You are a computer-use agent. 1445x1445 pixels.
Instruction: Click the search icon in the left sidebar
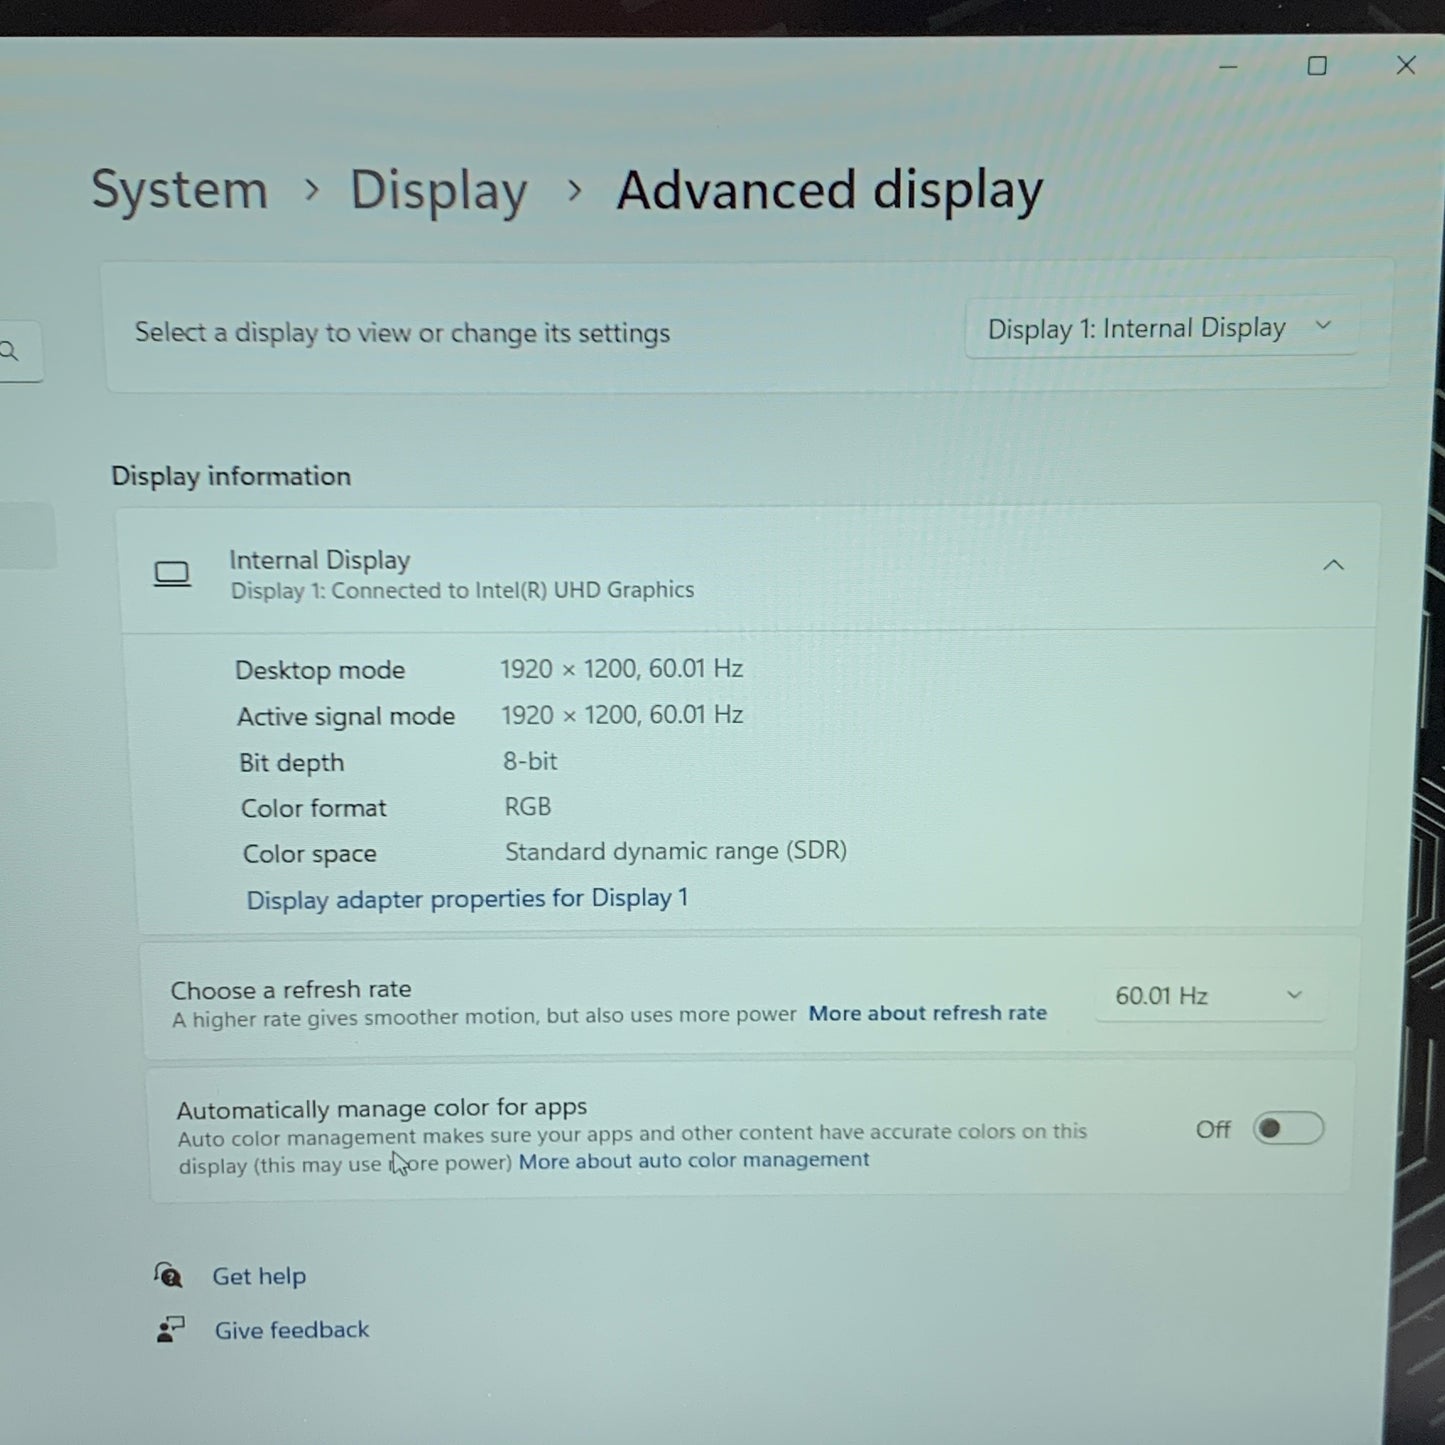point(10,351)
